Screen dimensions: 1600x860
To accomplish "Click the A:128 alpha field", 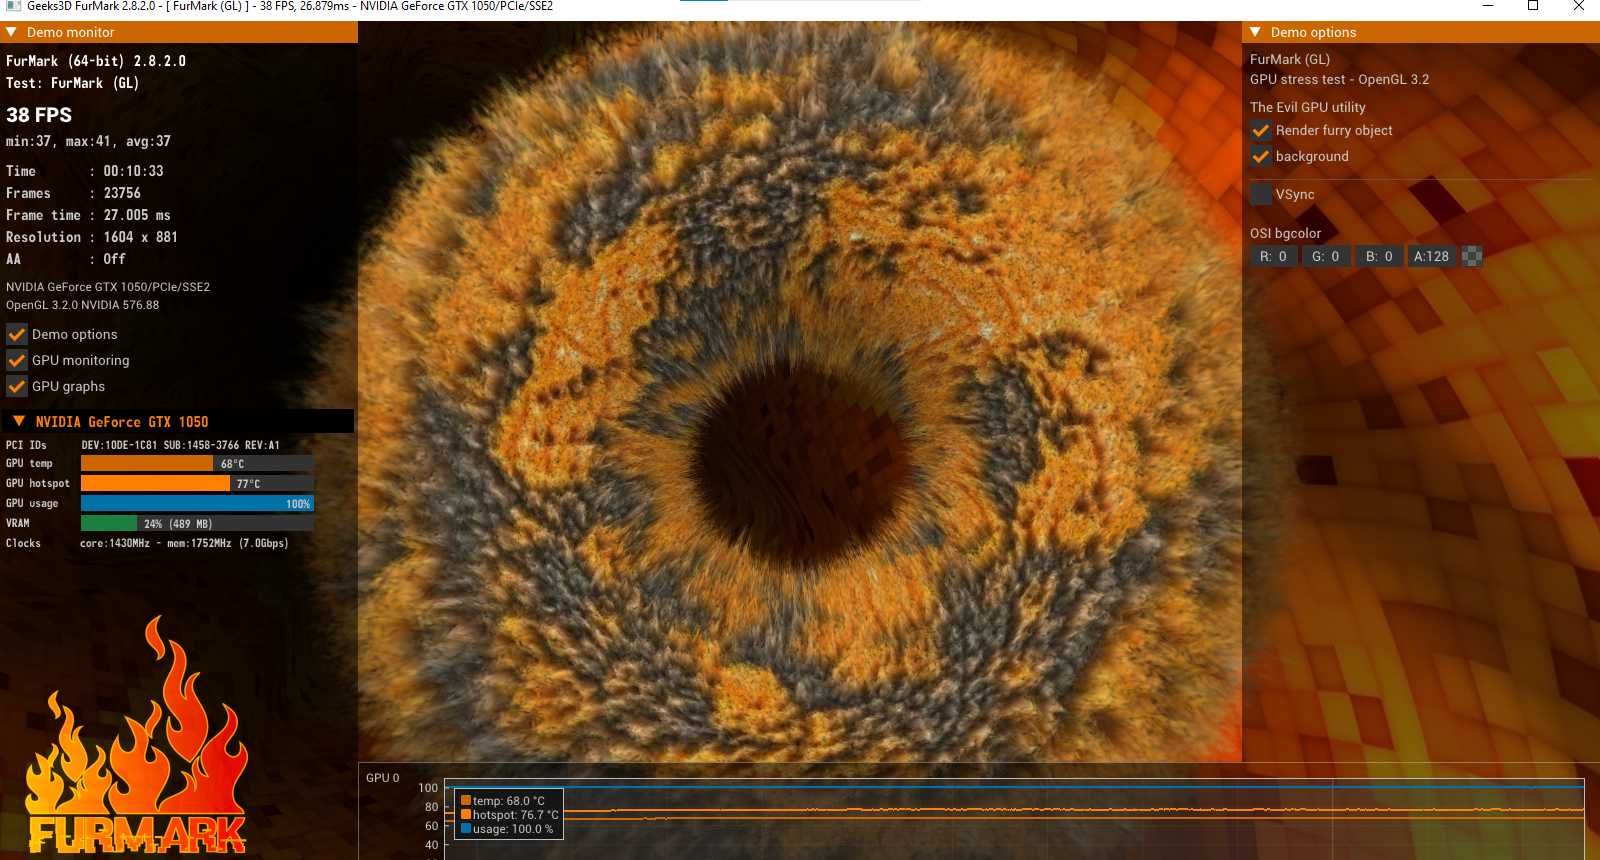I will [1432, 256].
